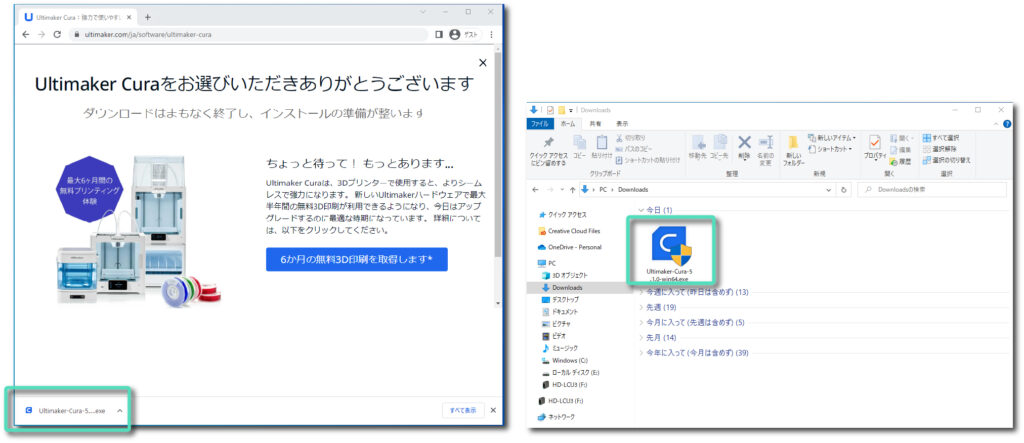Open Chrome's three-dot menu
1024x443 pixels.
pyautogui.click(x=491, y=35)
